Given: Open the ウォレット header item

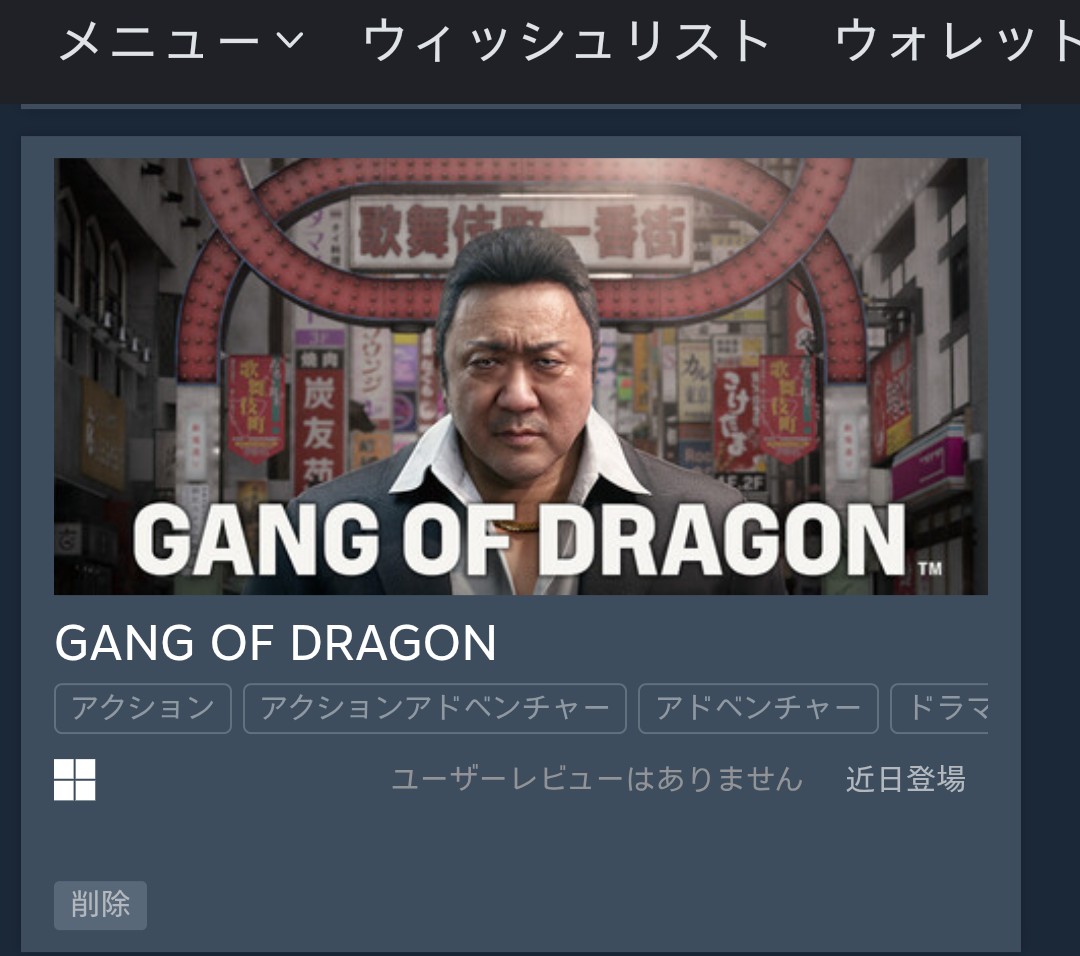Looking at the screenshot, I should pos(957,41).
